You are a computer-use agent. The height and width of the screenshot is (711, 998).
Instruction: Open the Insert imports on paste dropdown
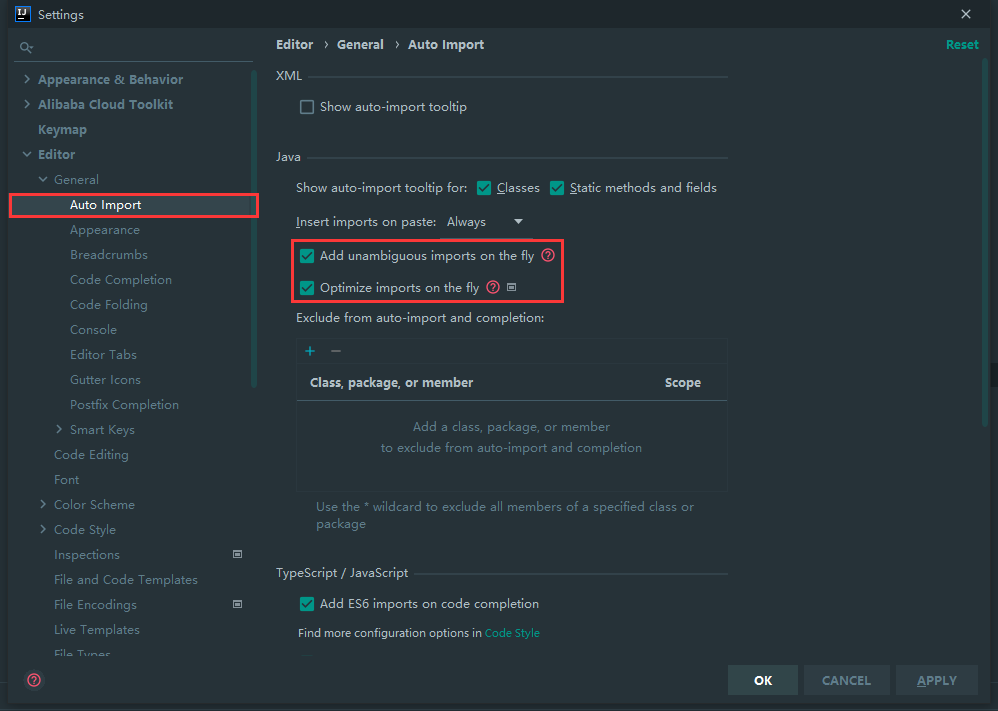pyautogui.click(x=485, y=222)
